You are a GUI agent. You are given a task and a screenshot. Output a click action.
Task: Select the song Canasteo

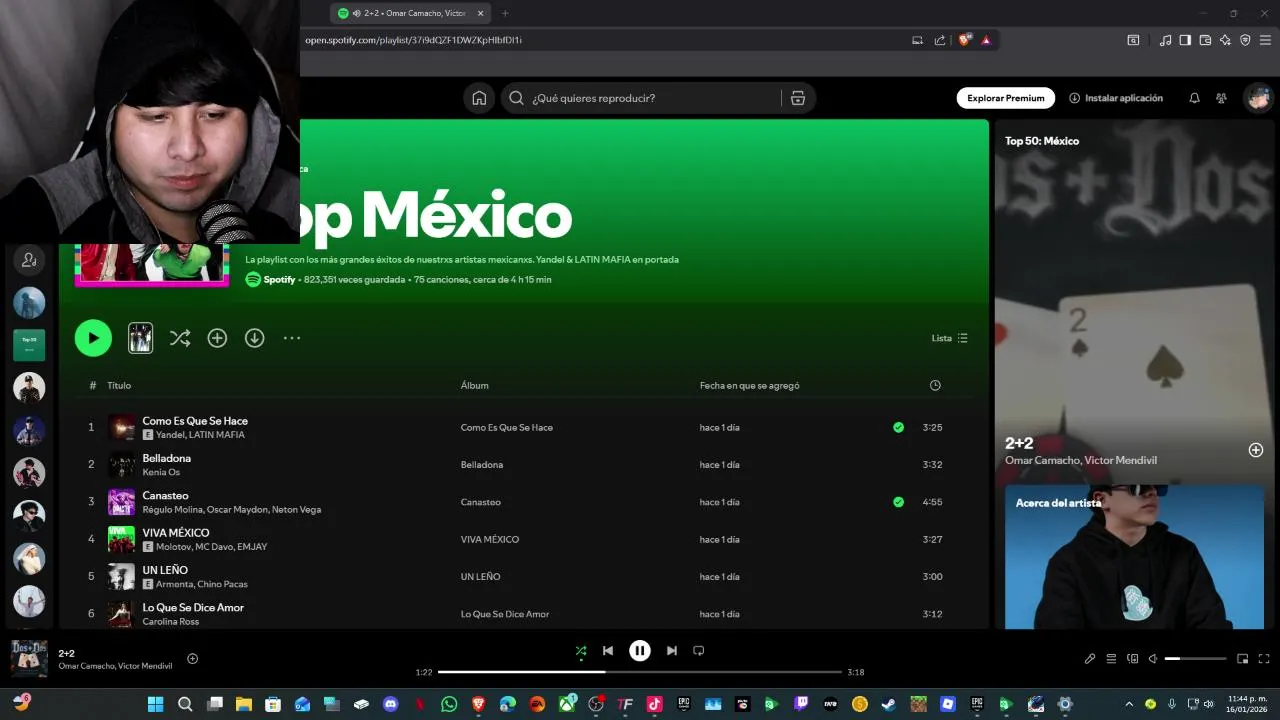[165, 495]
